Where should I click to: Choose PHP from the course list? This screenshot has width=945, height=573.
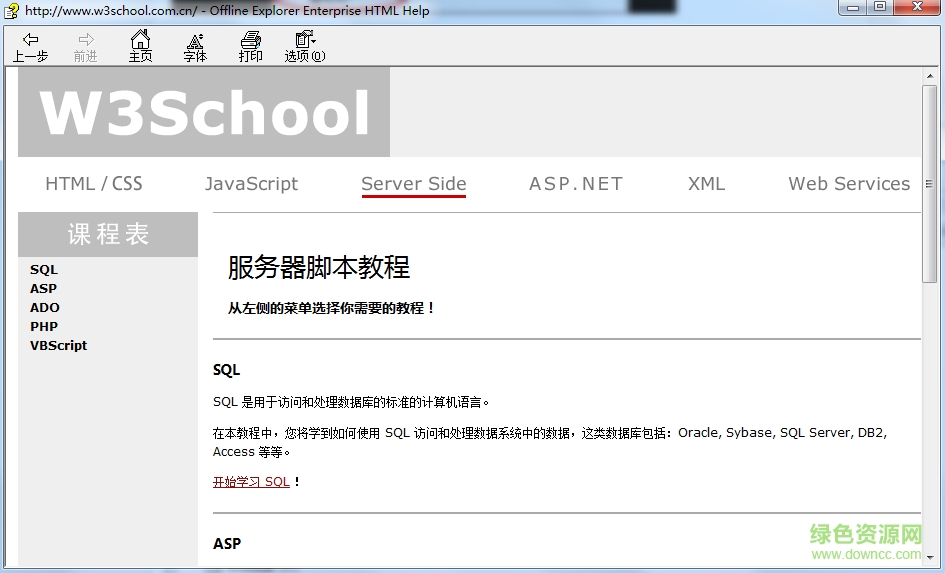coord(44,327)
